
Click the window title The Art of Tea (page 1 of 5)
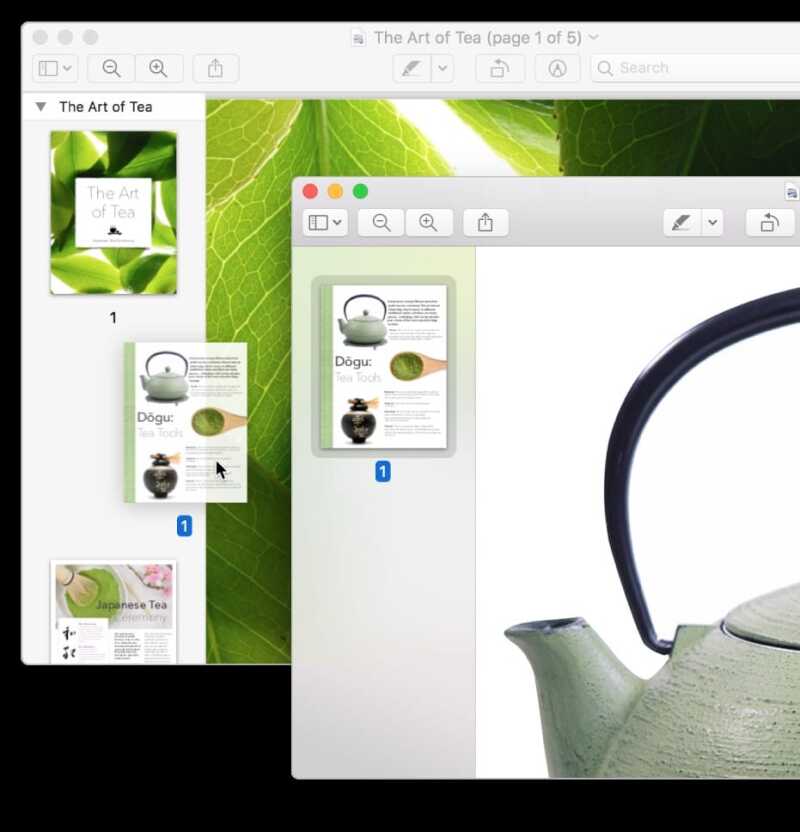[x=475, y=37]
